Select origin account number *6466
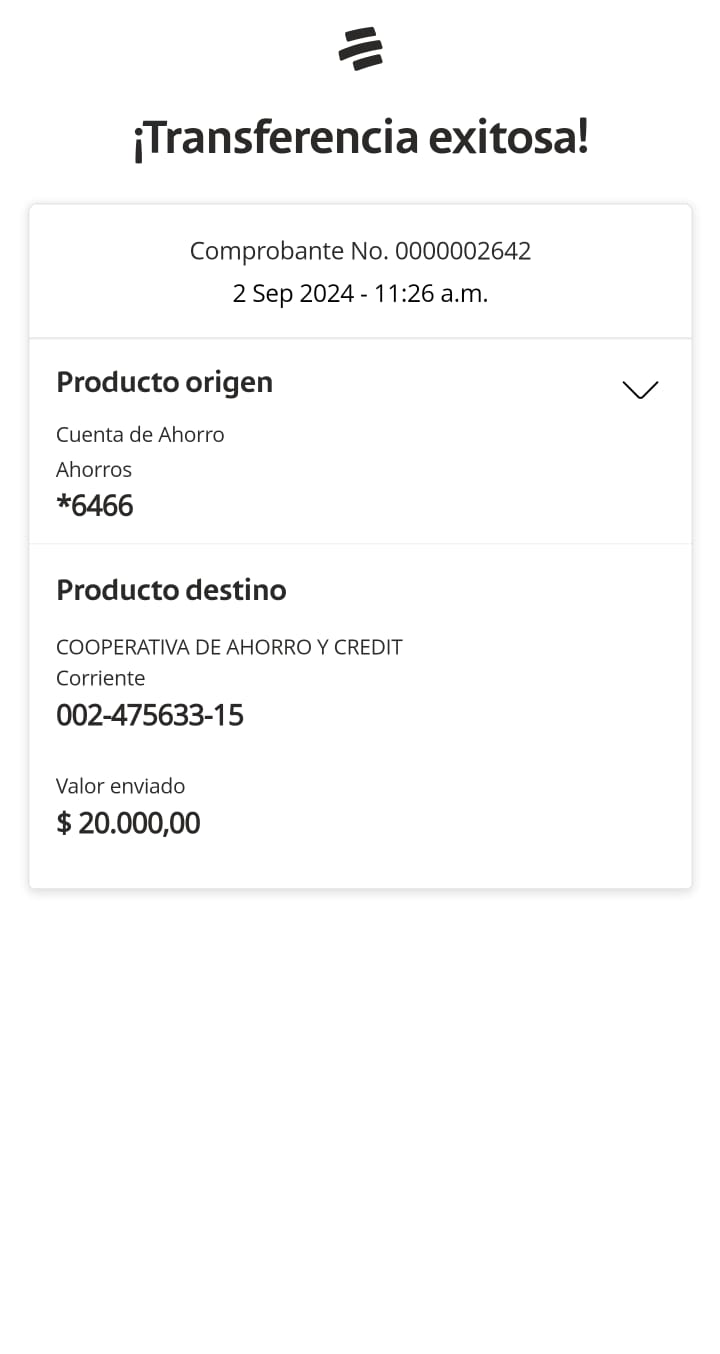The height and width of the screenshot is (1354, 720). point(95,506)
